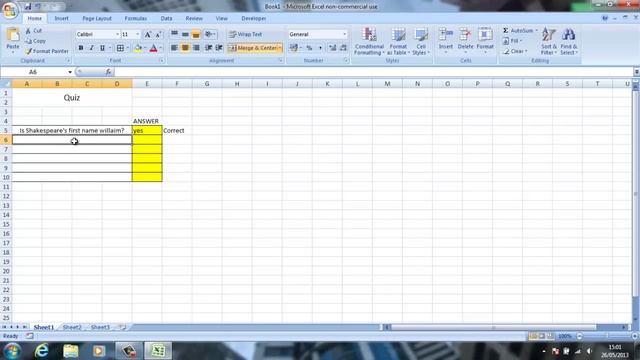This screenshot has height=360, width=640.
Task: Click the Format cells icon in Cells group
Action: tap(485, 35)
